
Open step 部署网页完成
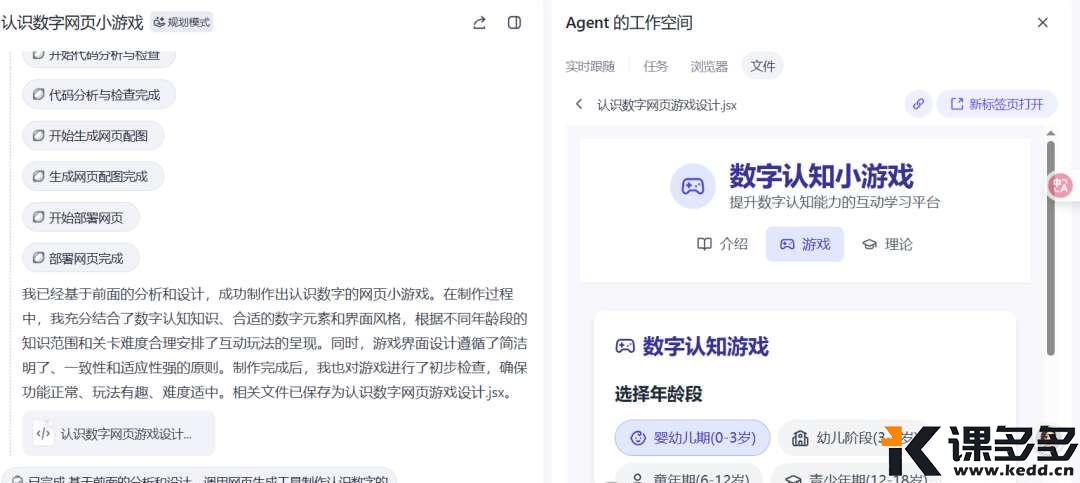[81, 258]
